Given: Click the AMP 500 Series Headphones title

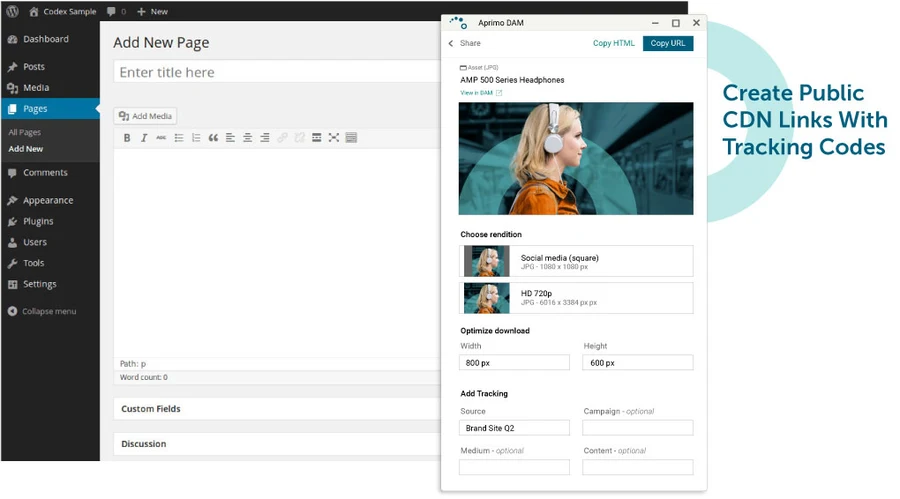Looking at the screenshot, I should click(512, 80).
